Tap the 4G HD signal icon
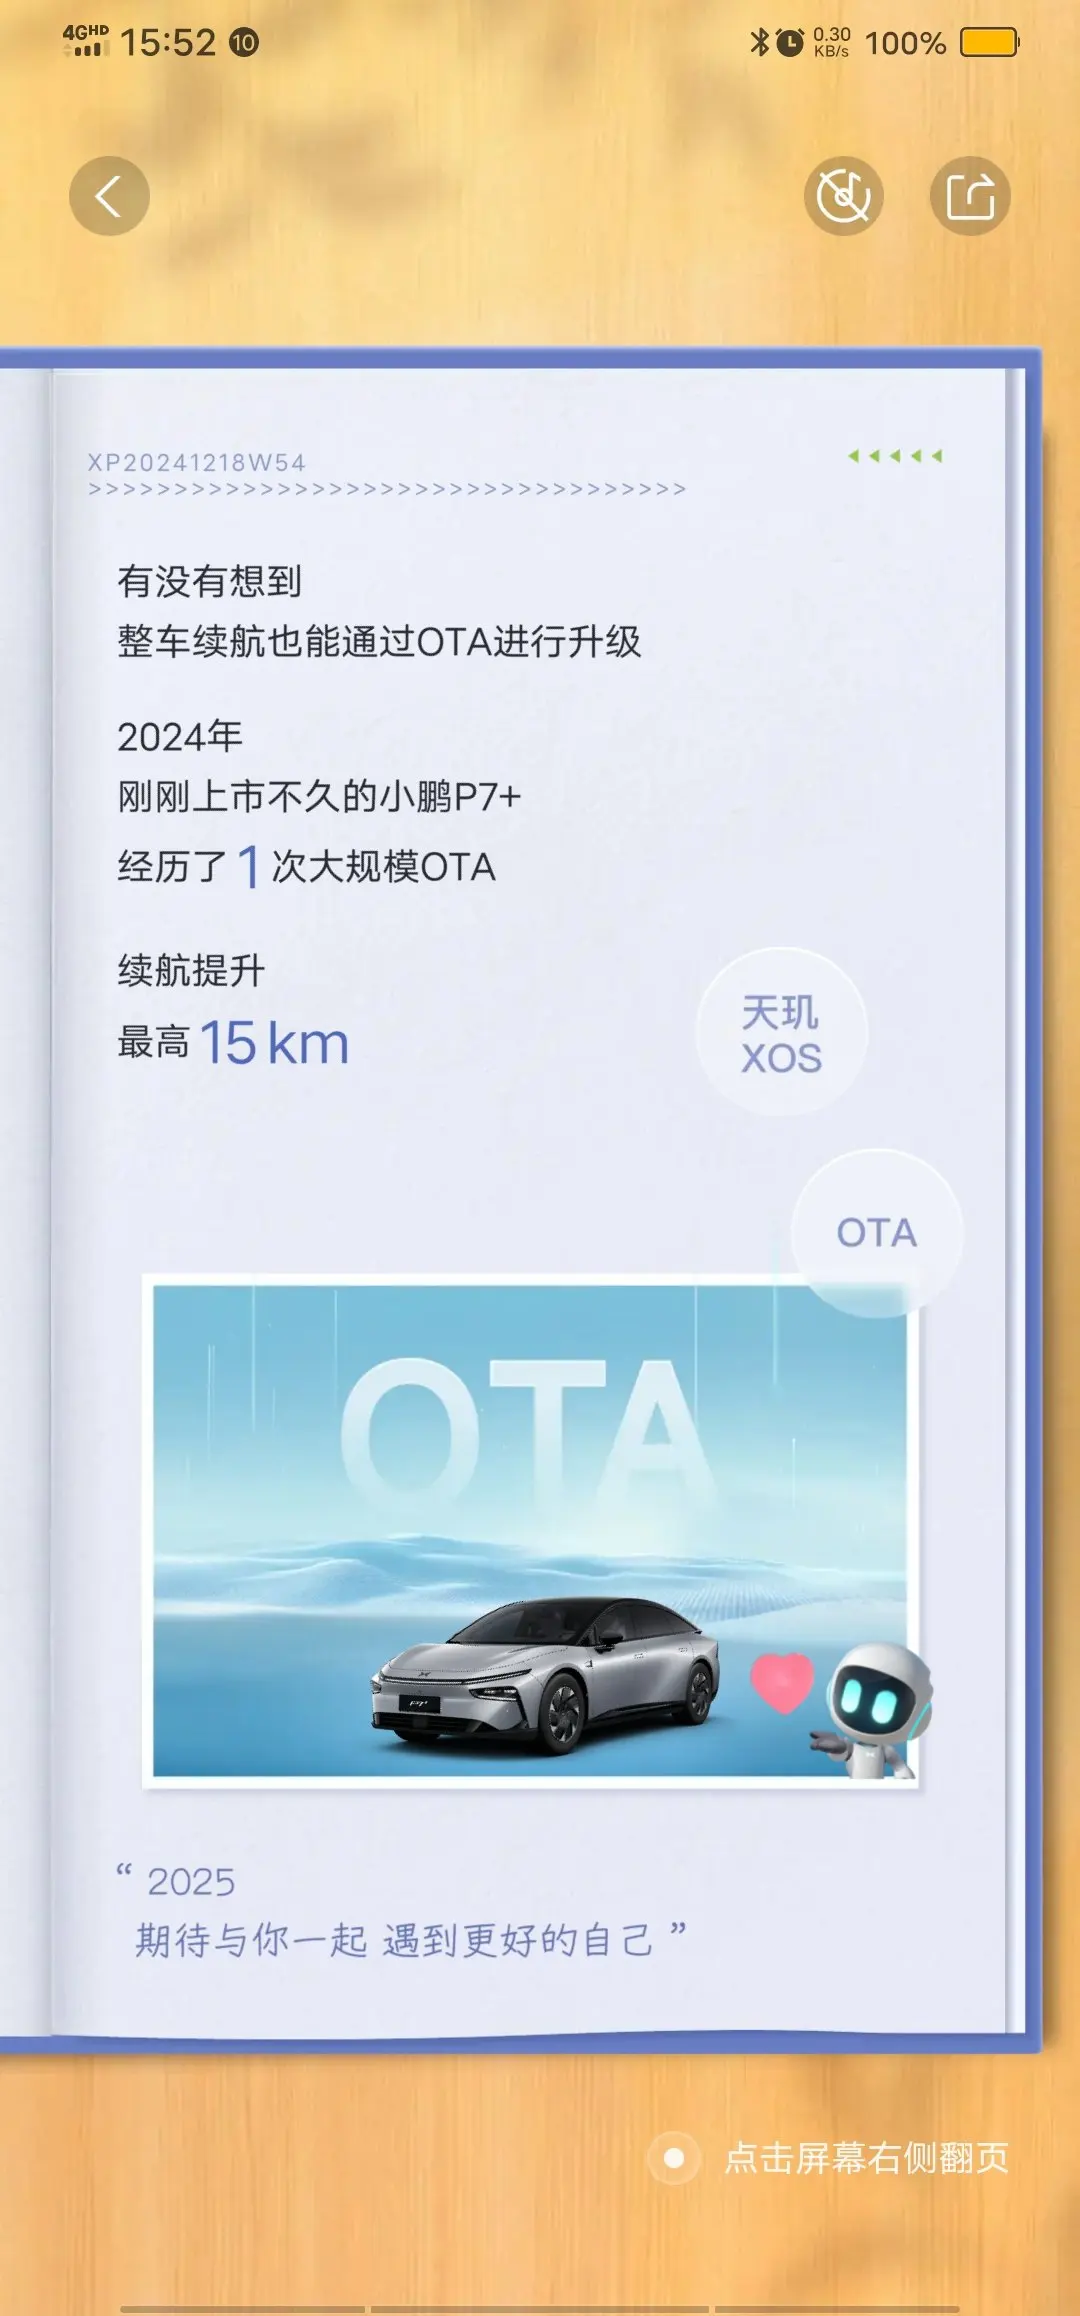 [85, 41]
